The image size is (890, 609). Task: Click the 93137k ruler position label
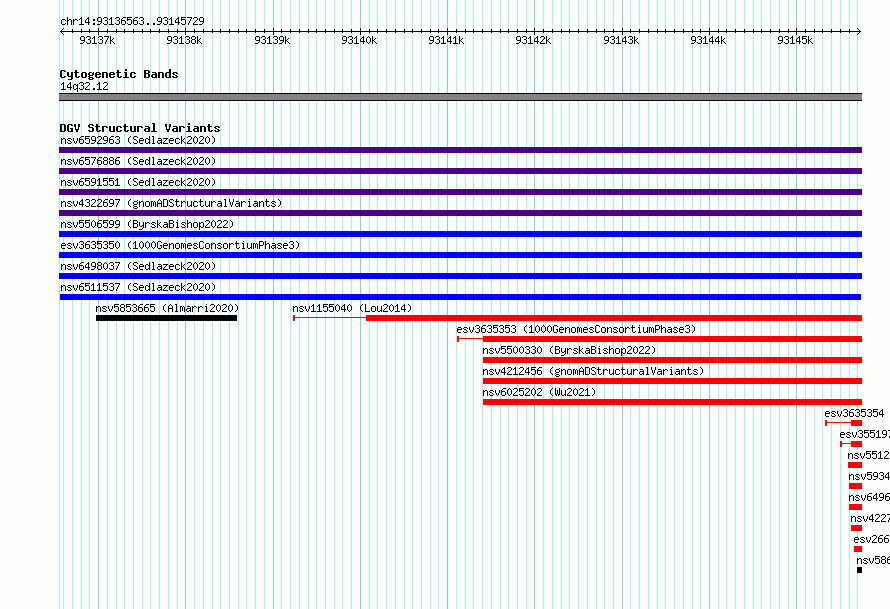(x=97, y=40)
